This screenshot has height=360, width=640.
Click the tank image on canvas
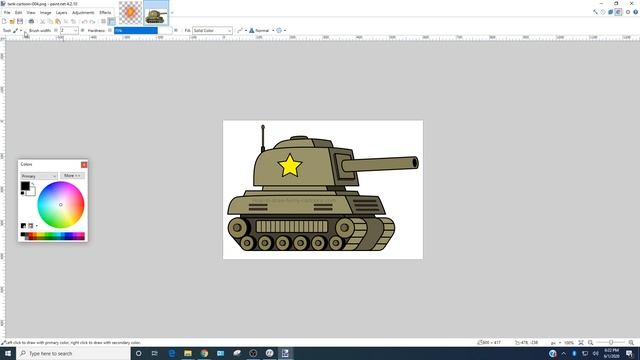[x=322, y=189]
